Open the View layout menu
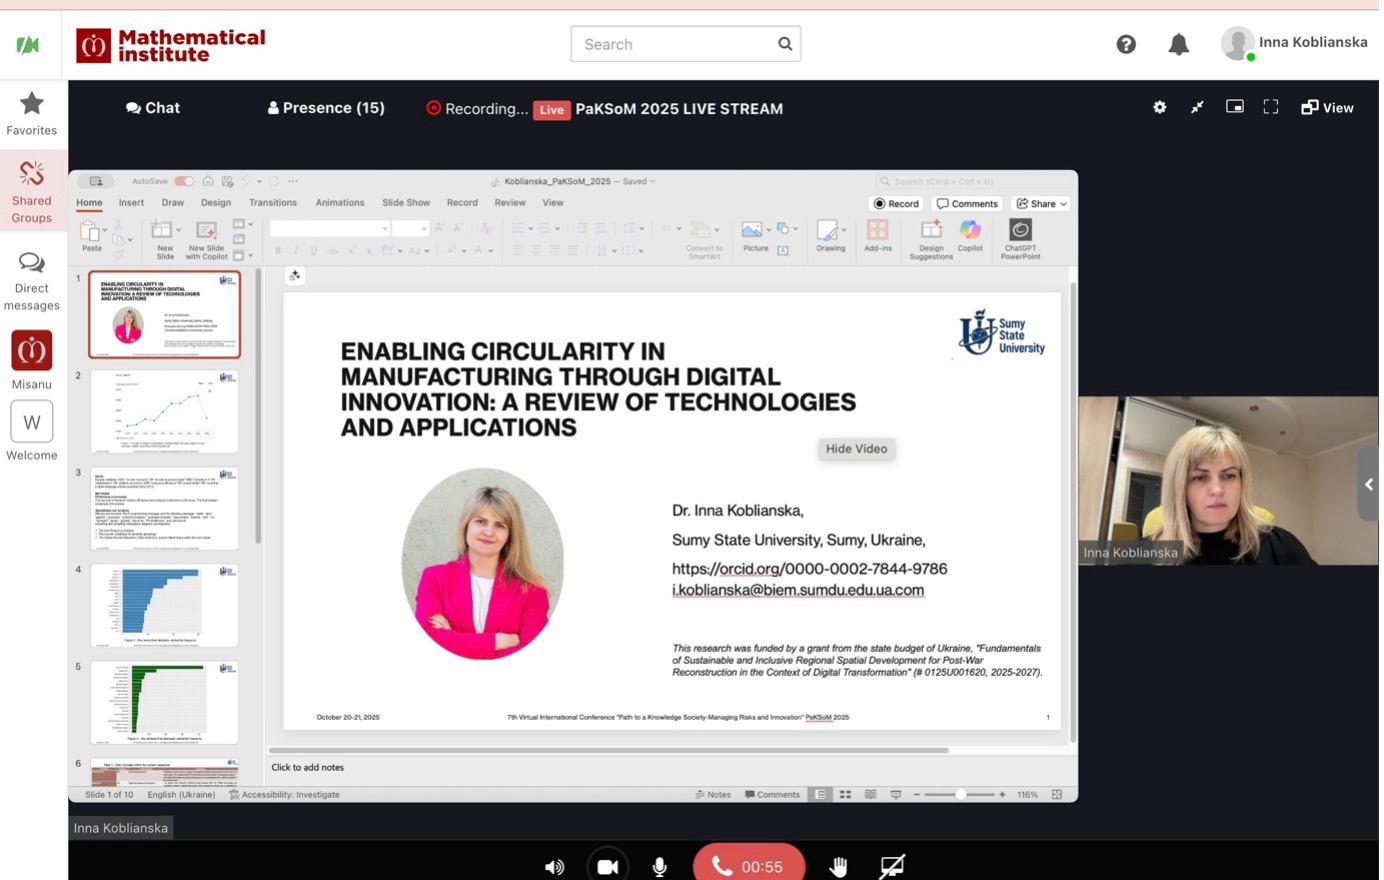This screenshot has width=1384, height=880. point(1327,108)
